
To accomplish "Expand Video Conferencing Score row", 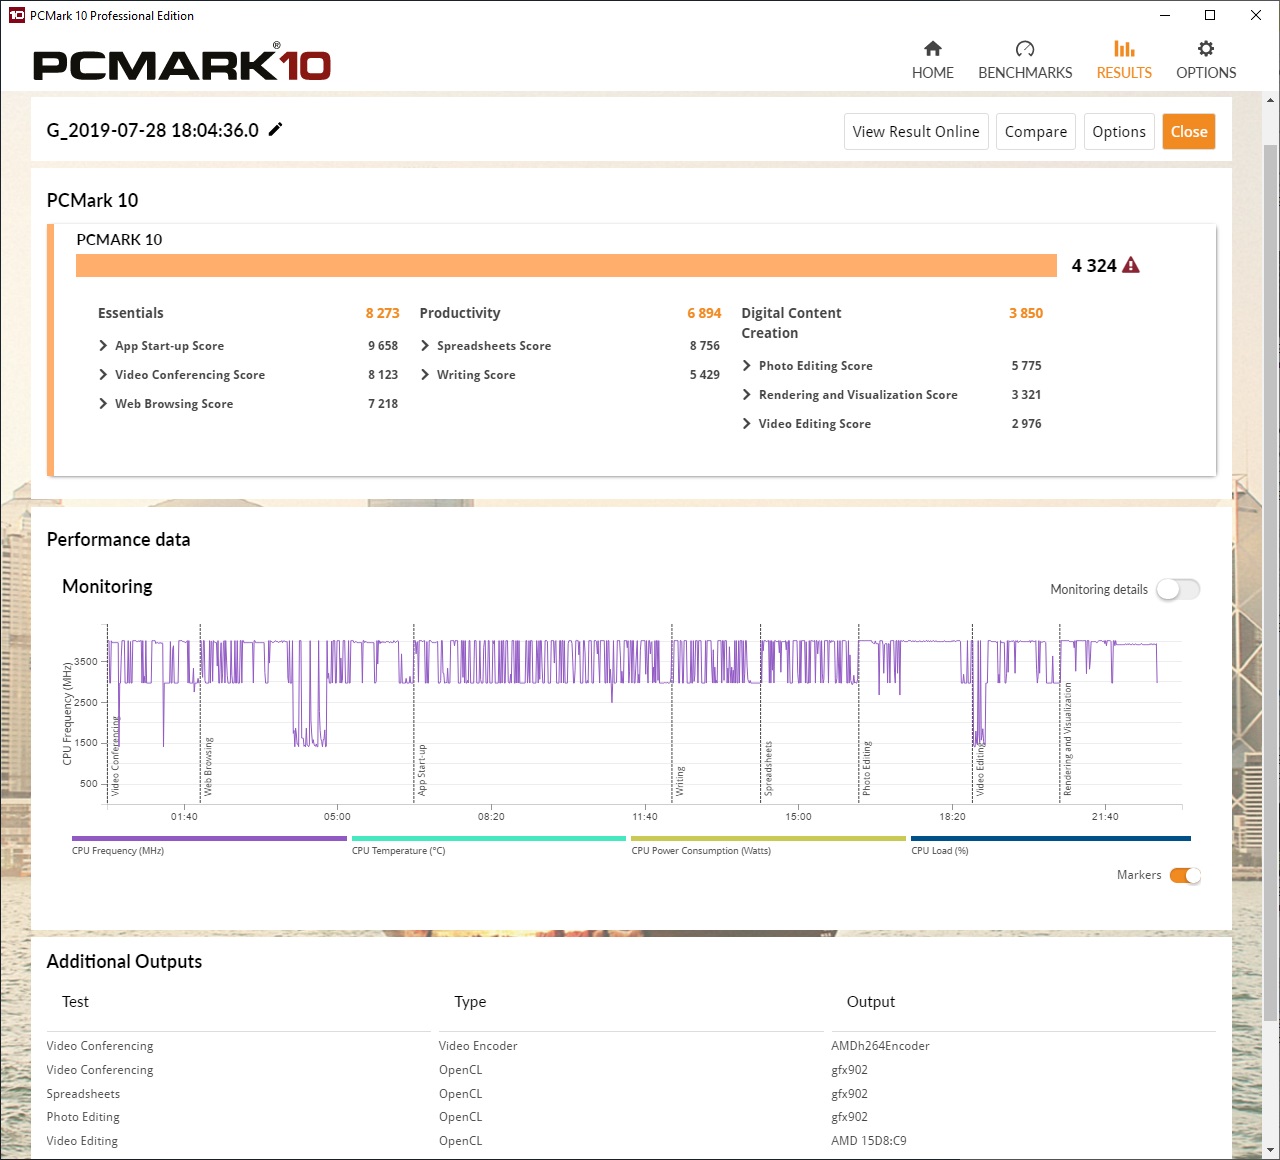I will click(x=103, y=375).
